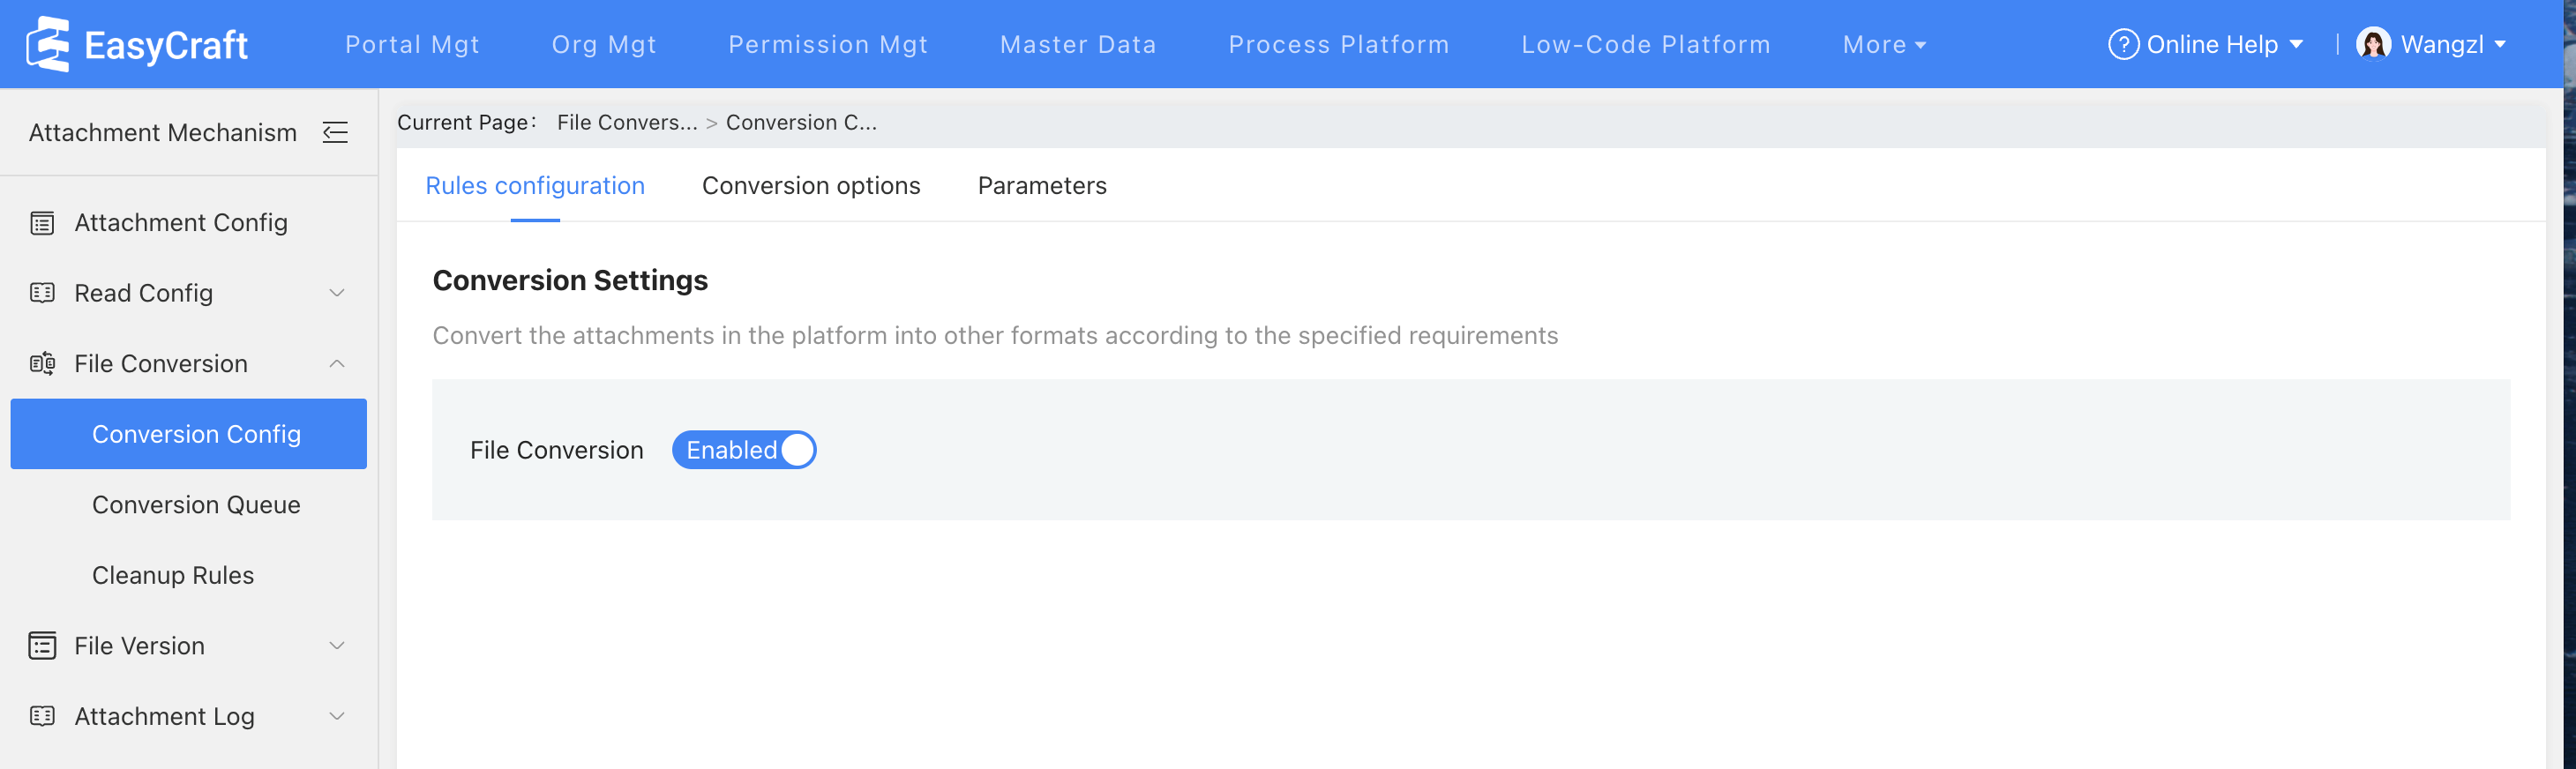
Task: Click File Convers... breadcrumb link
Action: (x=626, y=122)
